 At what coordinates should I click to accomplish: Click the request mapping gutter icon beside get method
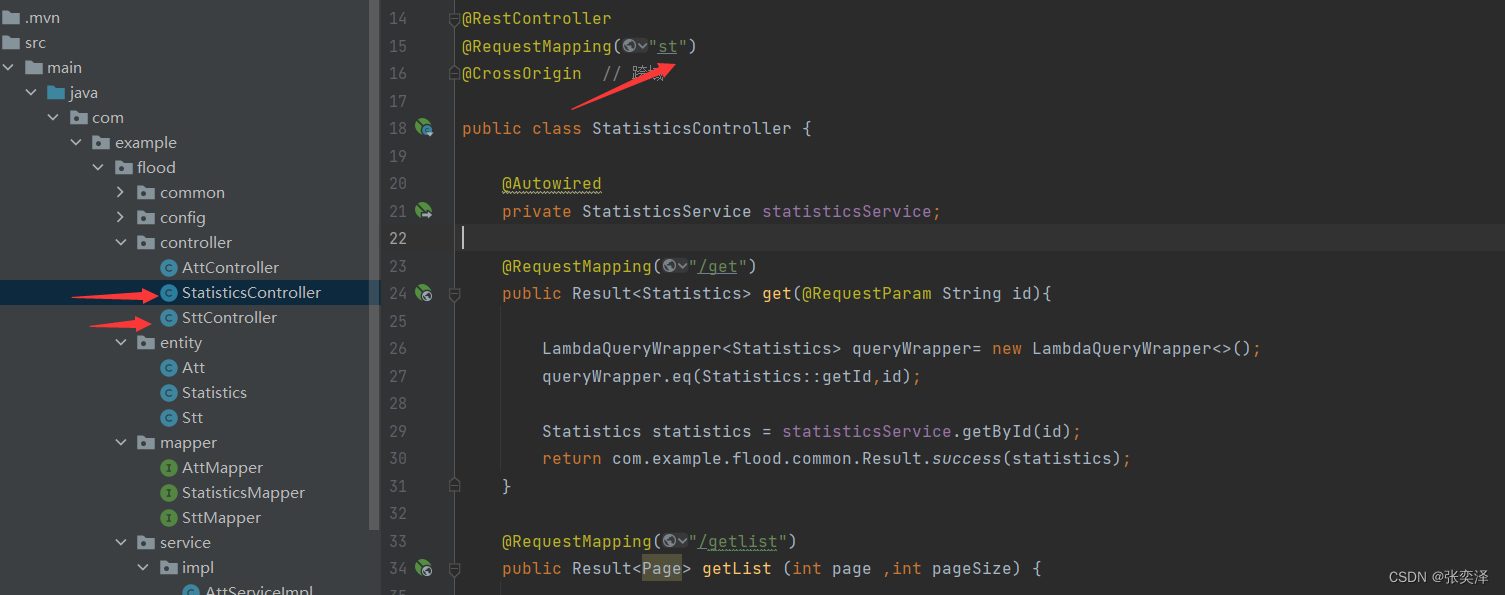(424, 293)
